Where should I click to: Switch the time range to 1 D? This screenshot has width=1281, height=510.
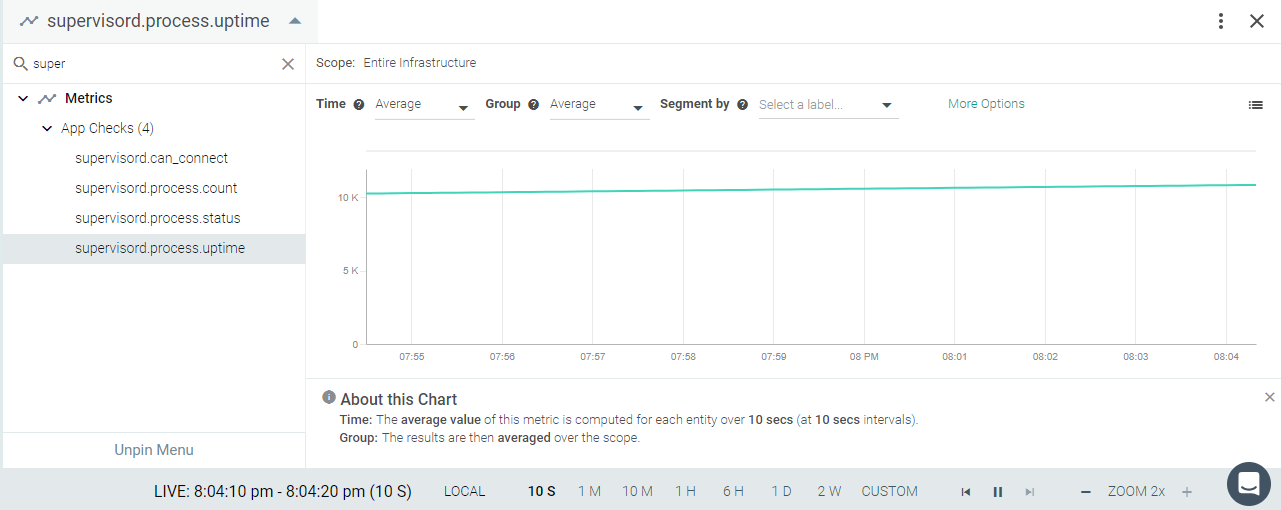[782, 491]
